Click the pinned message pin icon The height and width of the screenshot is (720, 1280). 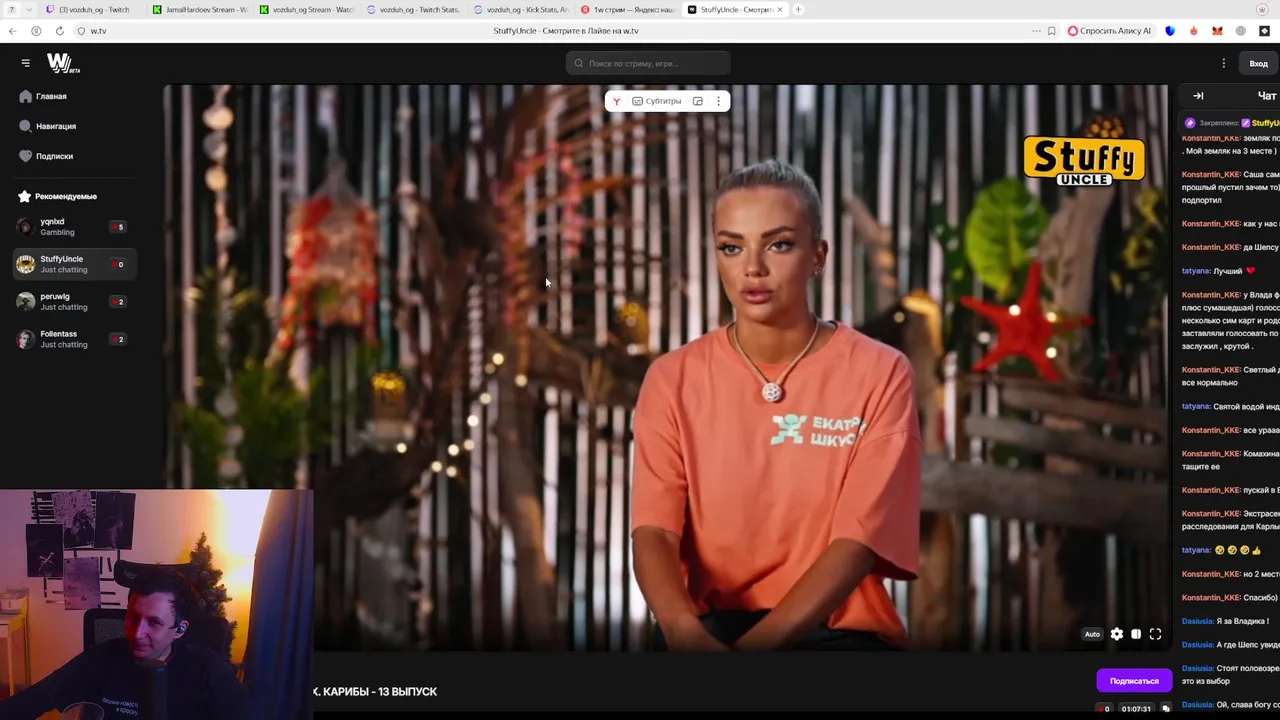click(x=1189, y=123)
